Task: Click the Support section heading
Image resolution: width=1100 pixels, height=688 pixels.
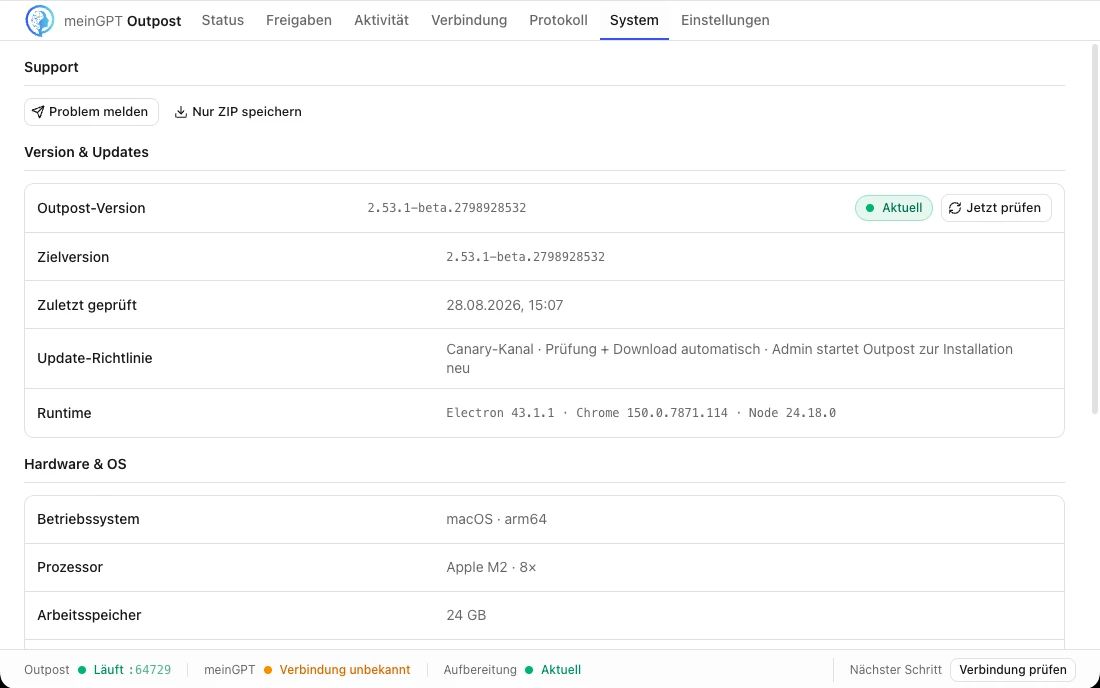Action: 51,67
